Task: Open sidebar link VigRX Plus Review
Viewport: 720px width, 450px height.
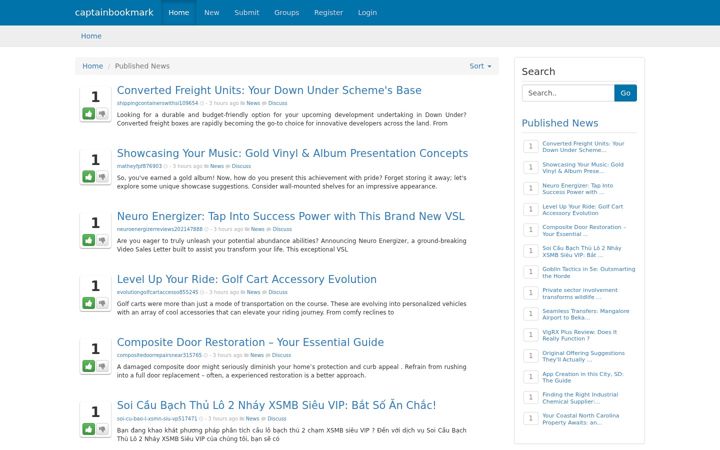Action: [579, 335]
